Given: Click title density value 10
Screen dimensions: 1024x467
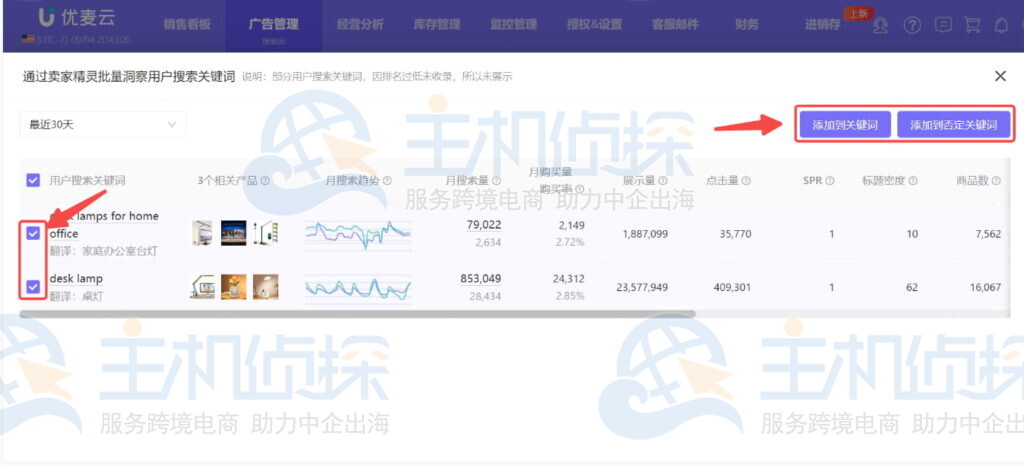Looking at the screenshot, I should pyautogui.click(x=912, y=233).
